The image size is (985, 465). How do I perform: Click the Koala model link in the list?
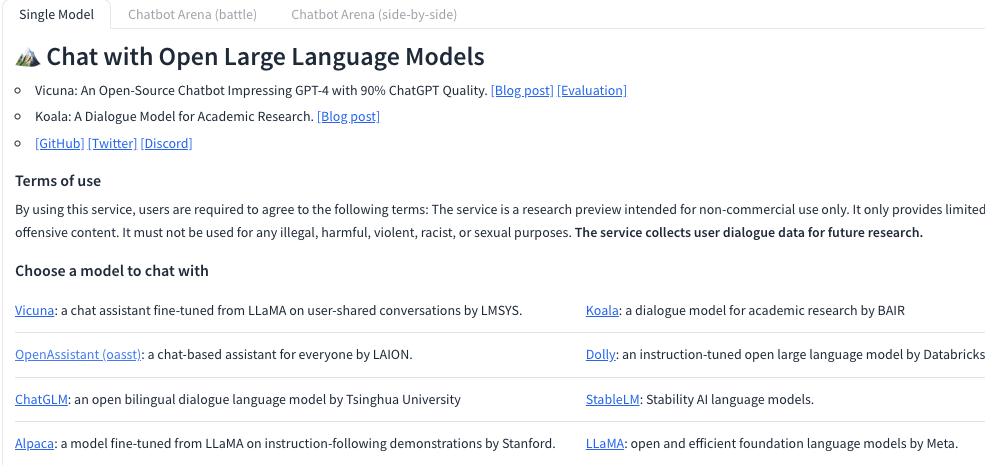pos(602,311)
